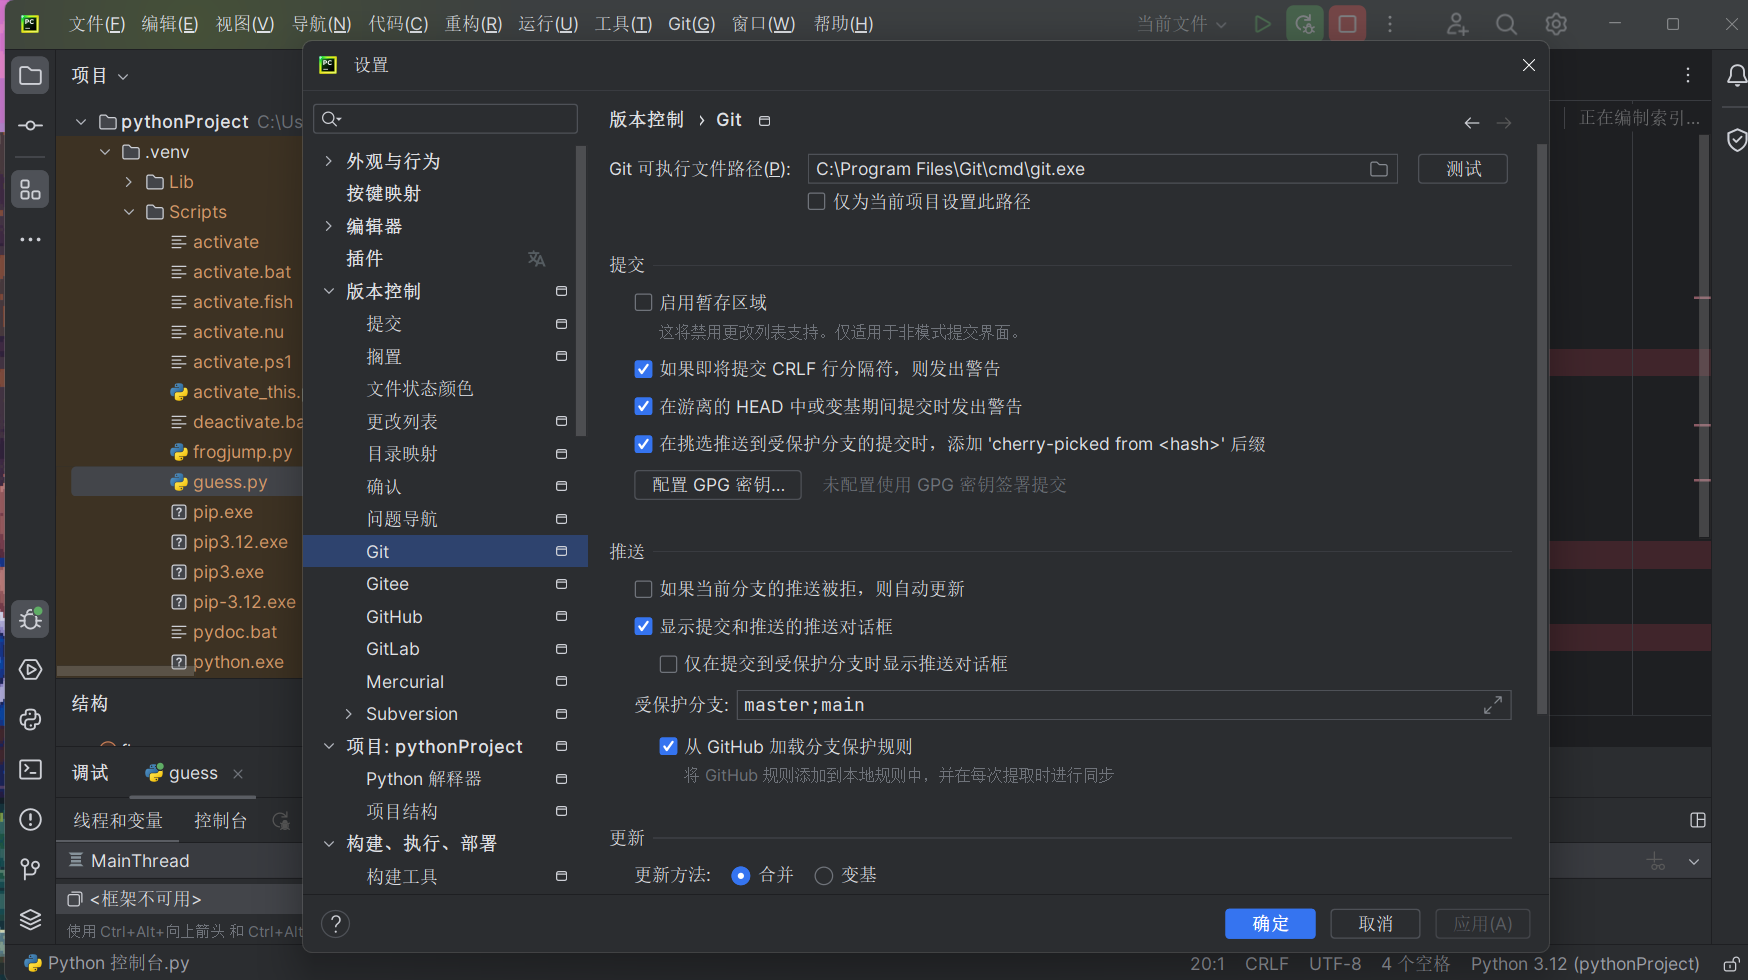Open the 导航(N) menu
Image resolution: width=1748 pixels, height=980 pixels.
click(x=321, y=24)
